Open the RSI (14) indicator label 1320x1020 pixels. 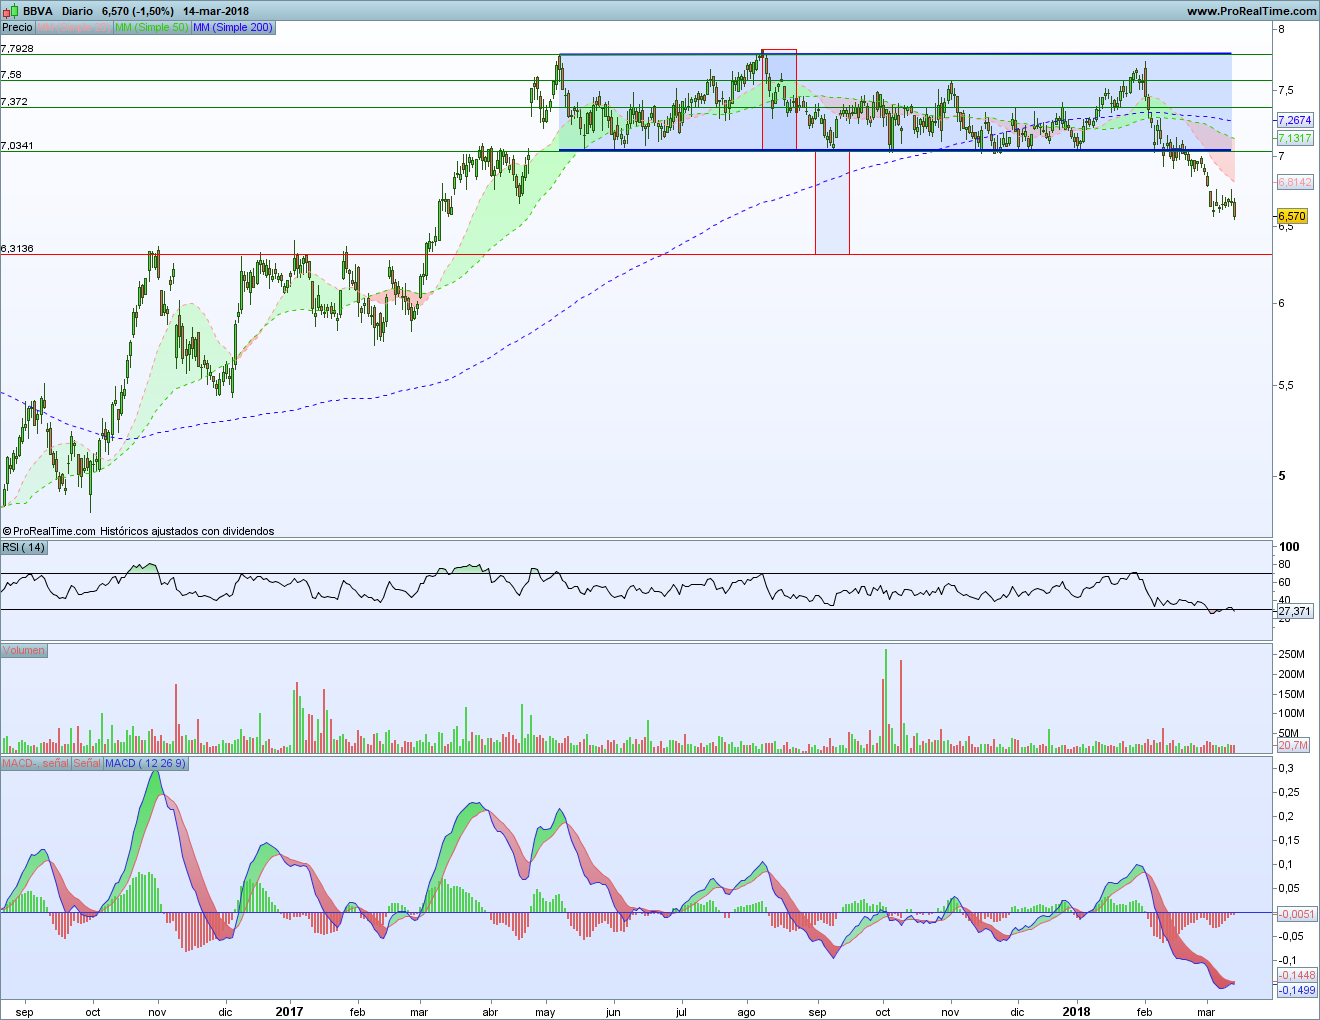click(24, 547)
